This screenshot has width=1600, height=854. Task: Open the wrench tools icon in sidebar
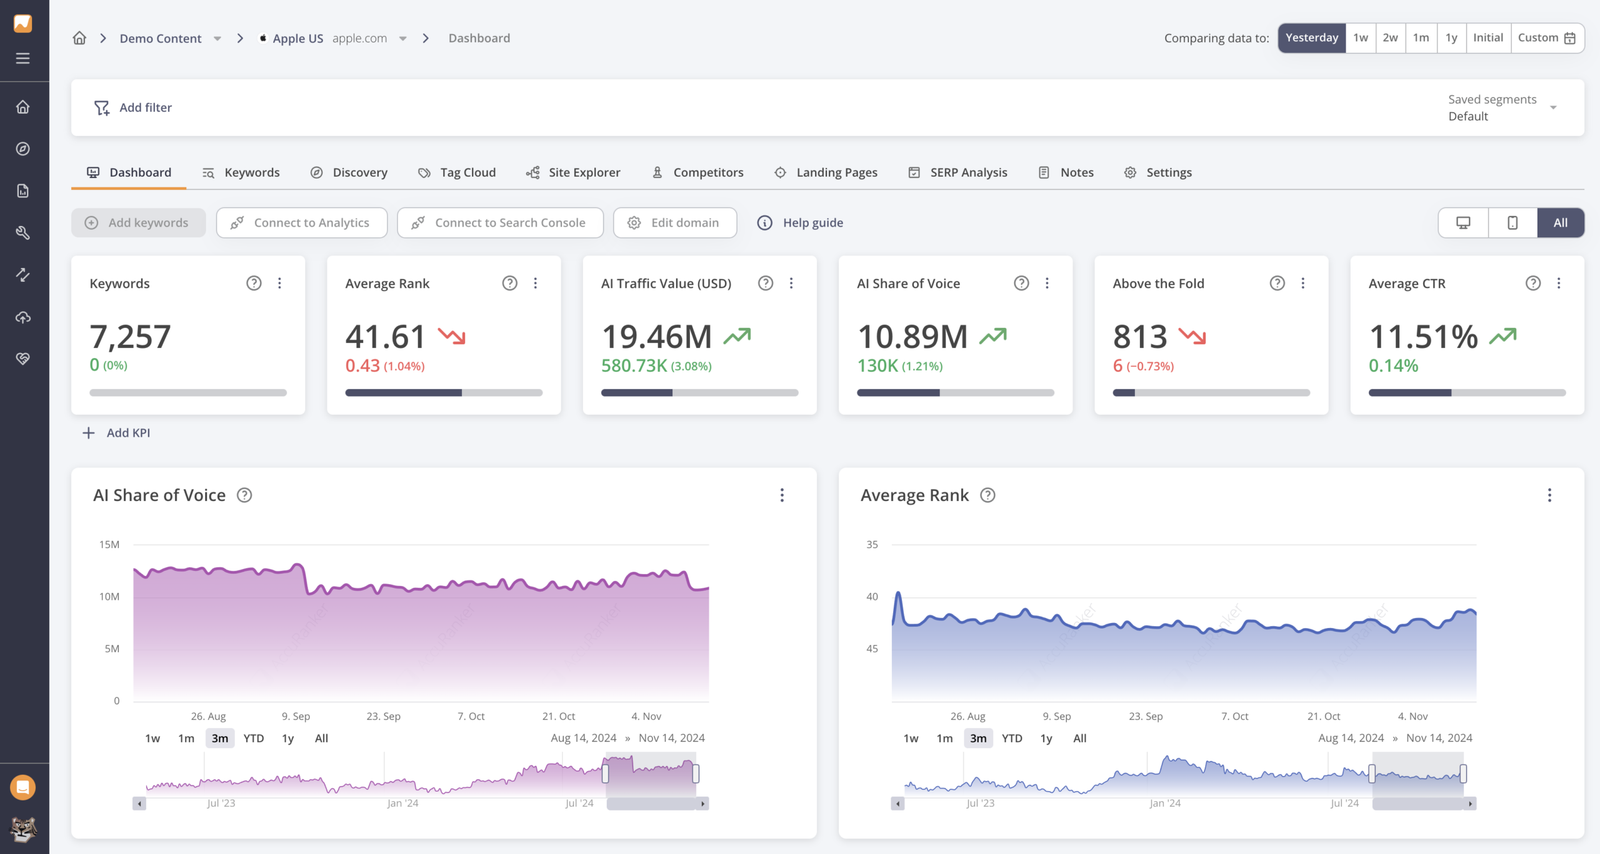pos(23,233)
